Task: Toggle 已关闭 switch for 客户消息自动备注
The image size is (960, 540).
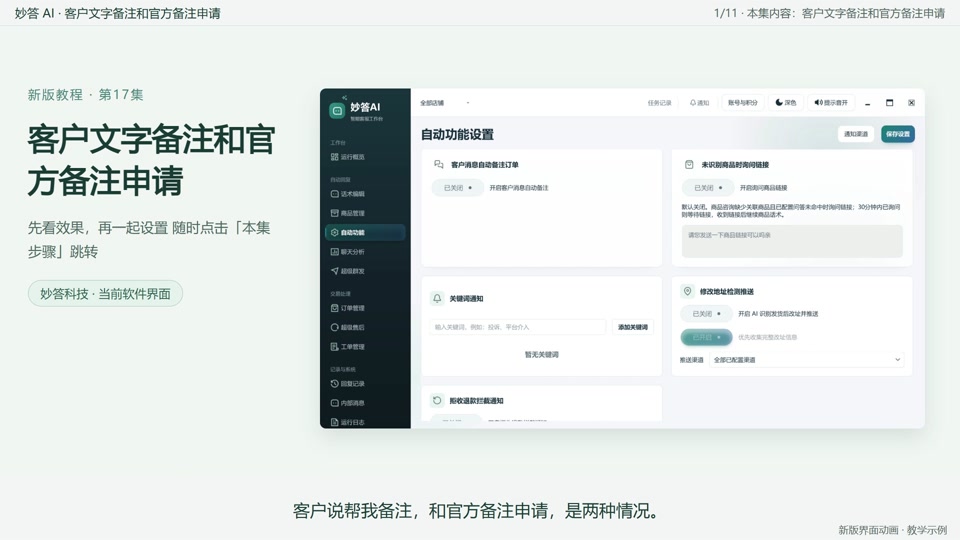Action: [457, 188]
